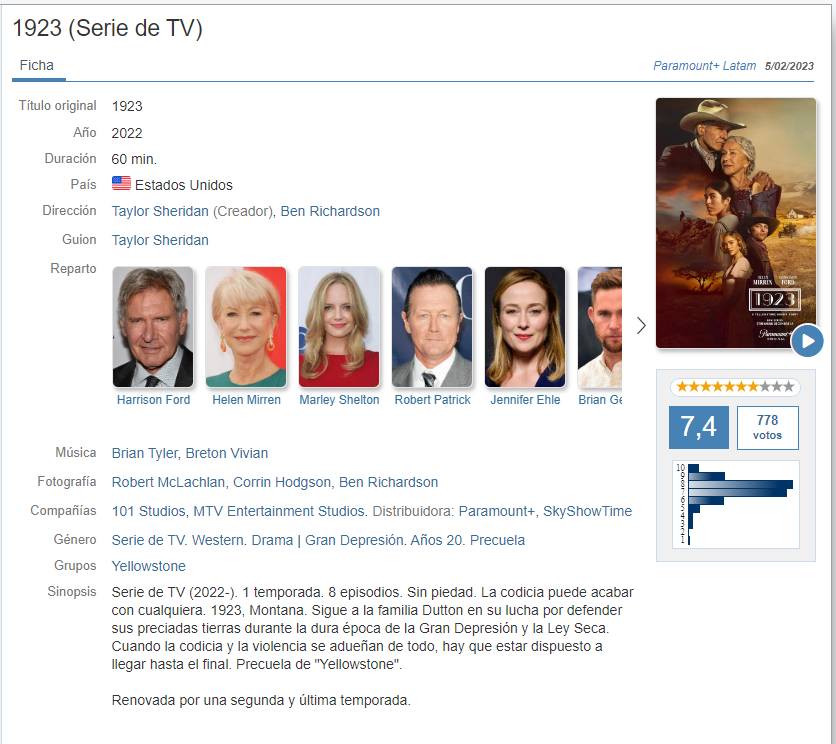Click the 60 min. duration value

pyautogui.click(x=134, y=159)
